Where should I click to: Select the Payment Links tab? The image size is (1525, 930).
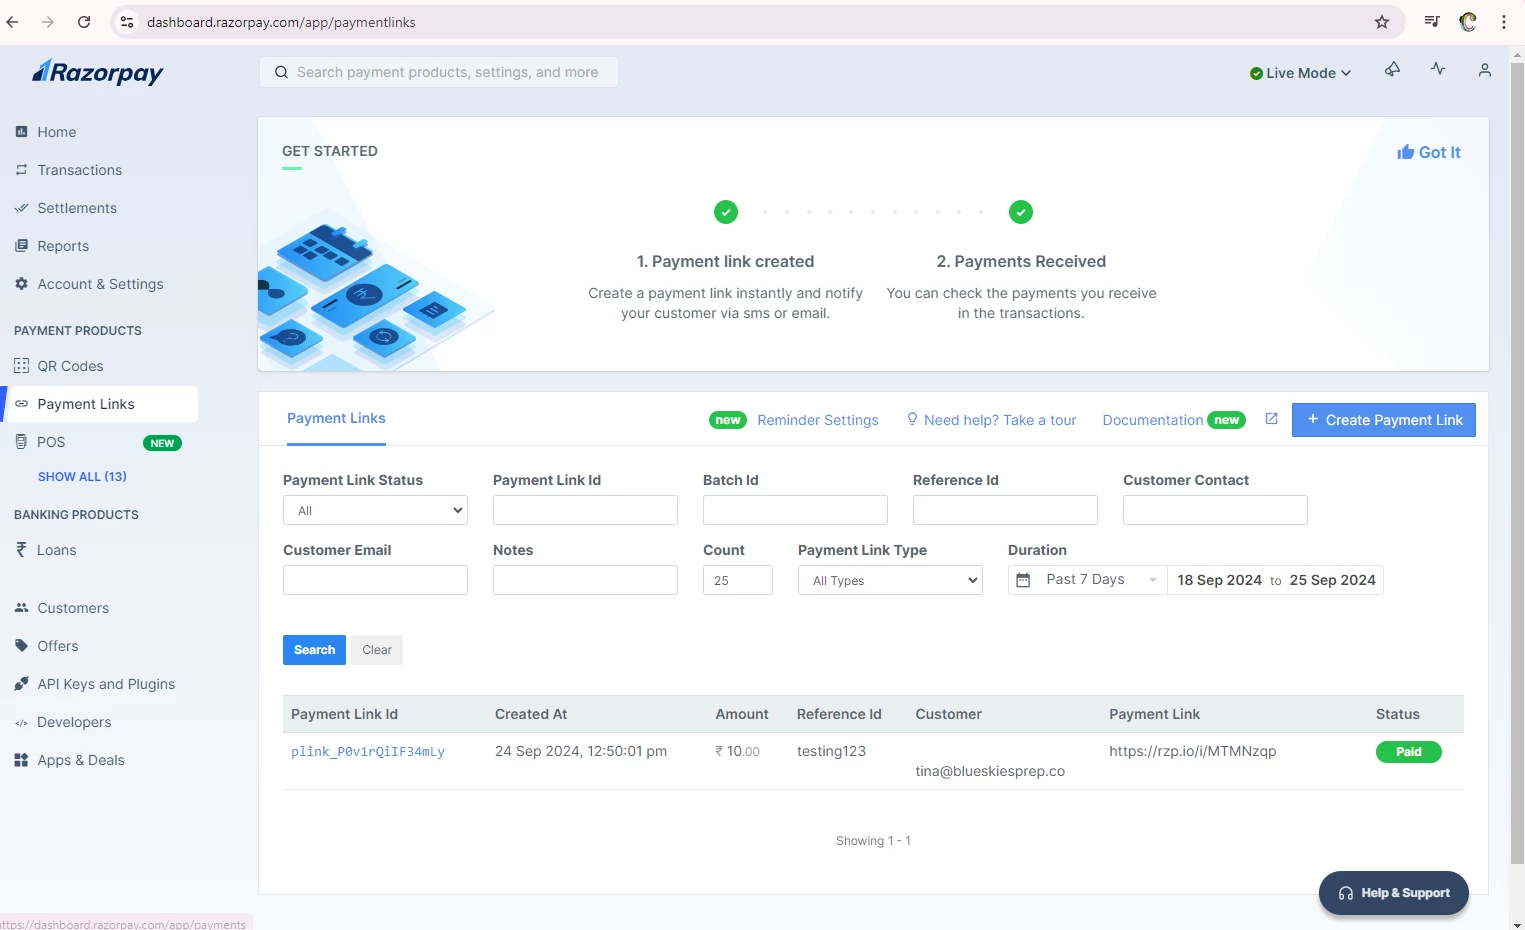(336, 418)
